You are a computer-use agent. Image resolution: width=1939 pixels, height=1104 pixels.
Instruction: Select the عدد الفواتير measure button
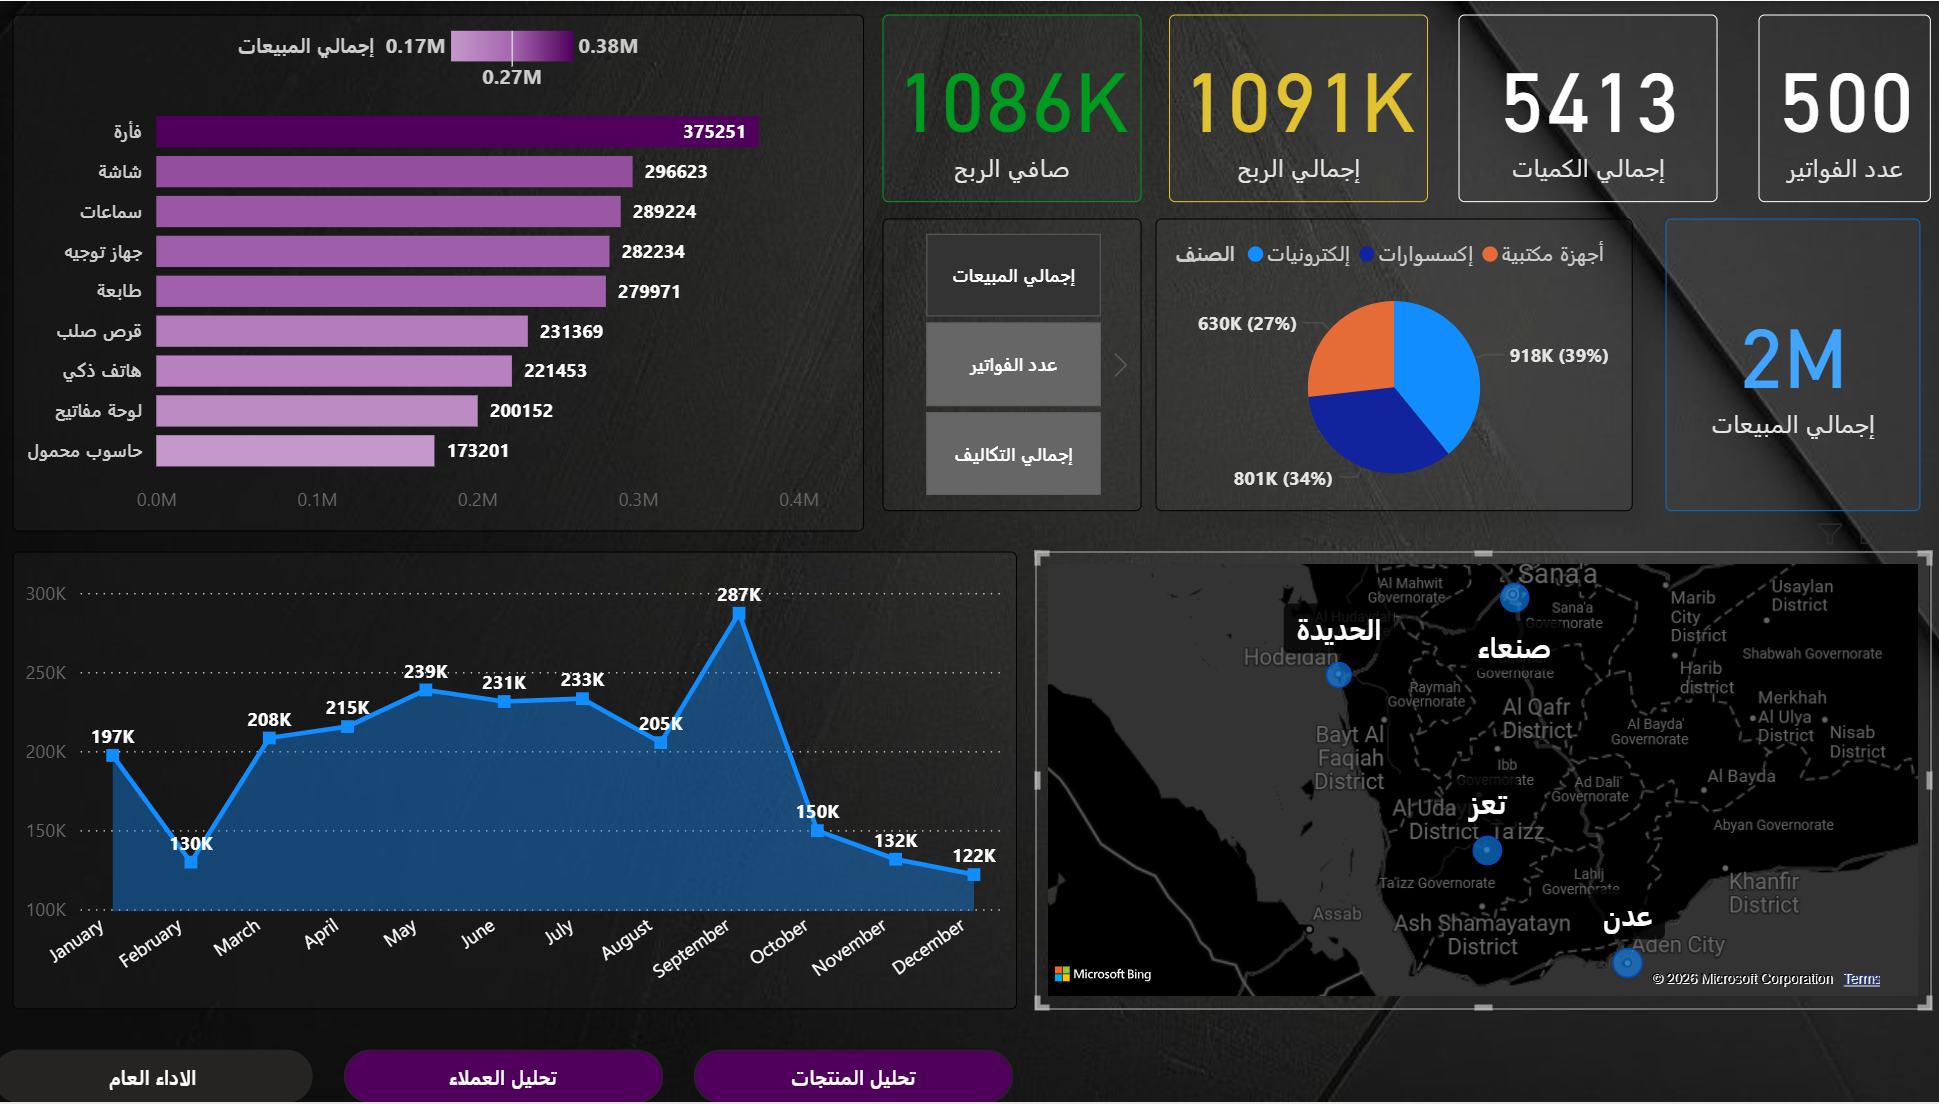coord(1013,365)
